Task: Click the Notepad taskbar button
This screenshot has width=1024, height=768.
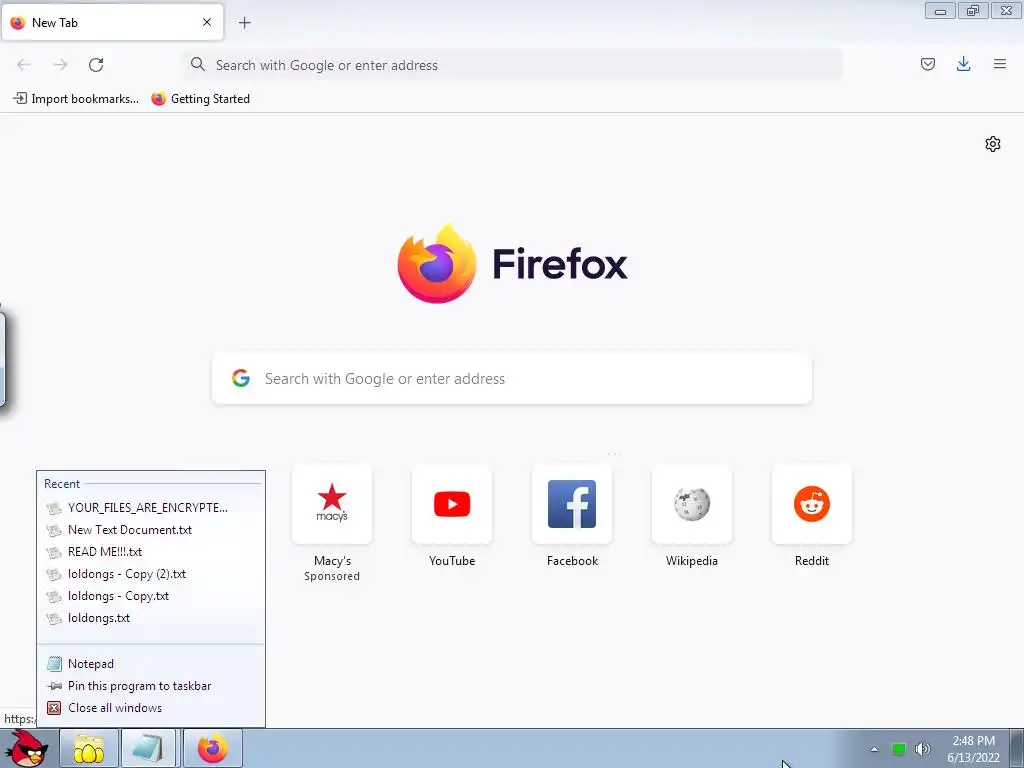Action: tap(150, 748)
